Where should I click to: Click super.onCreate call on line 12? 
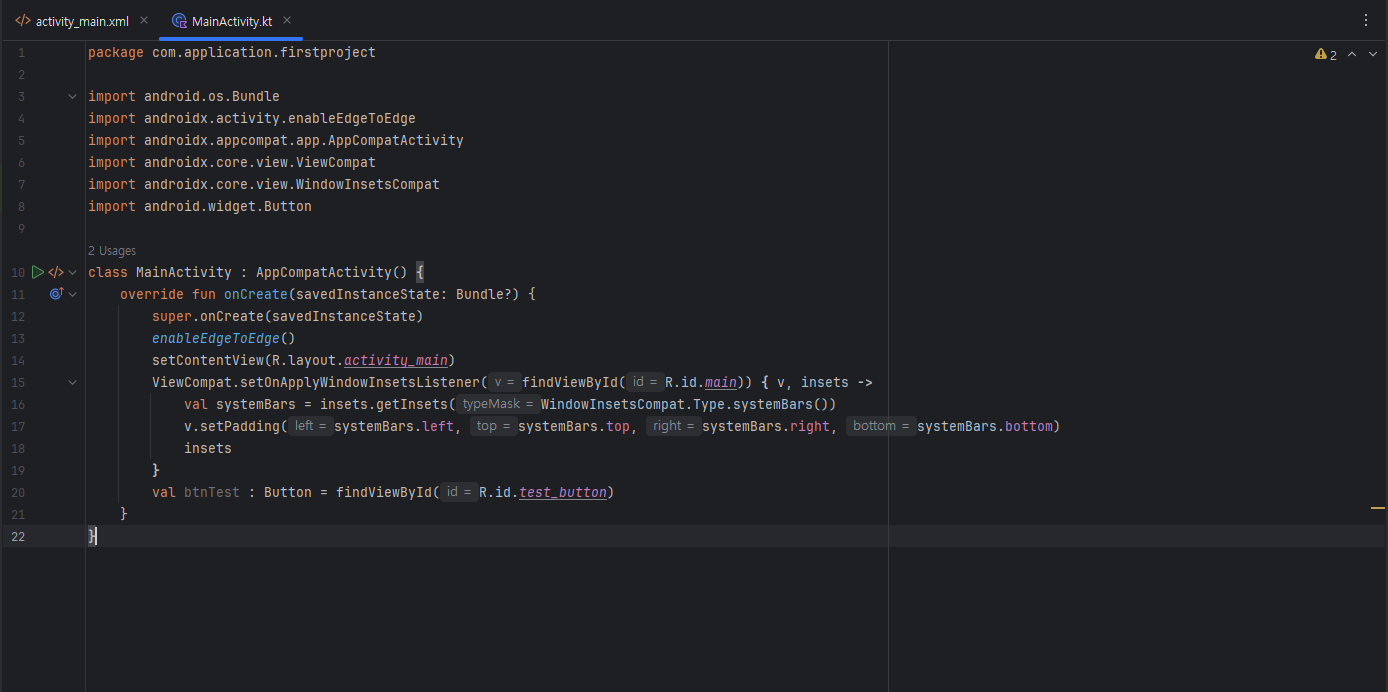click(x=288, y=316)
